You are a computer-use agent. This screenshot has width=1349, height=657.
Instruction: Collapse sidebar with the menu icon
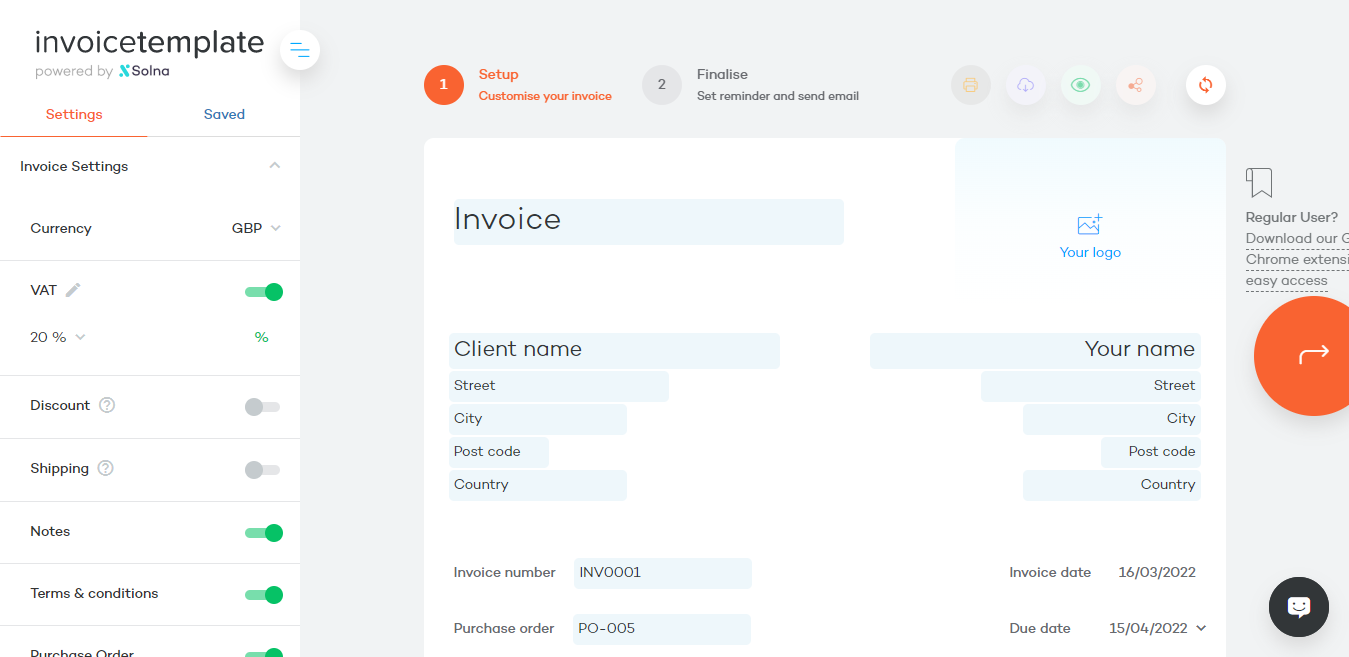300,49
